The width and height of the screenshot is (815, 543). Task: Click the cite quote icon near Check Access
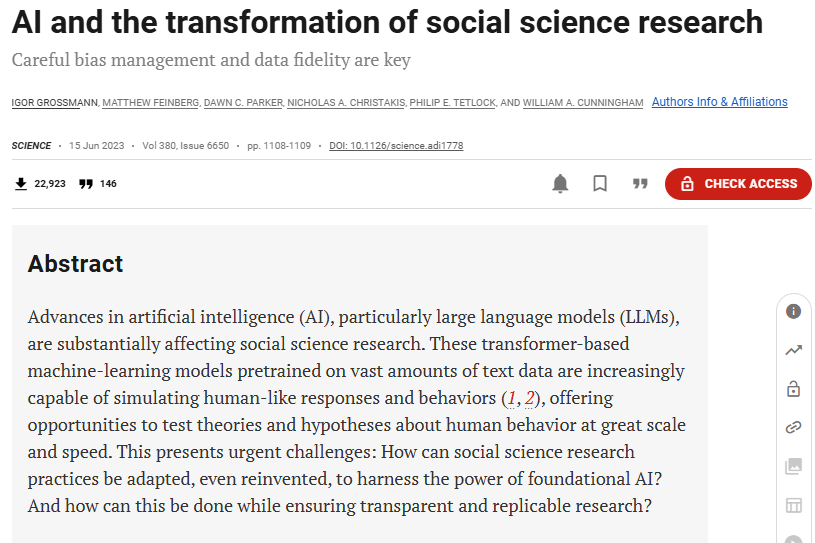pyautogui.click(x=640, y=184)
